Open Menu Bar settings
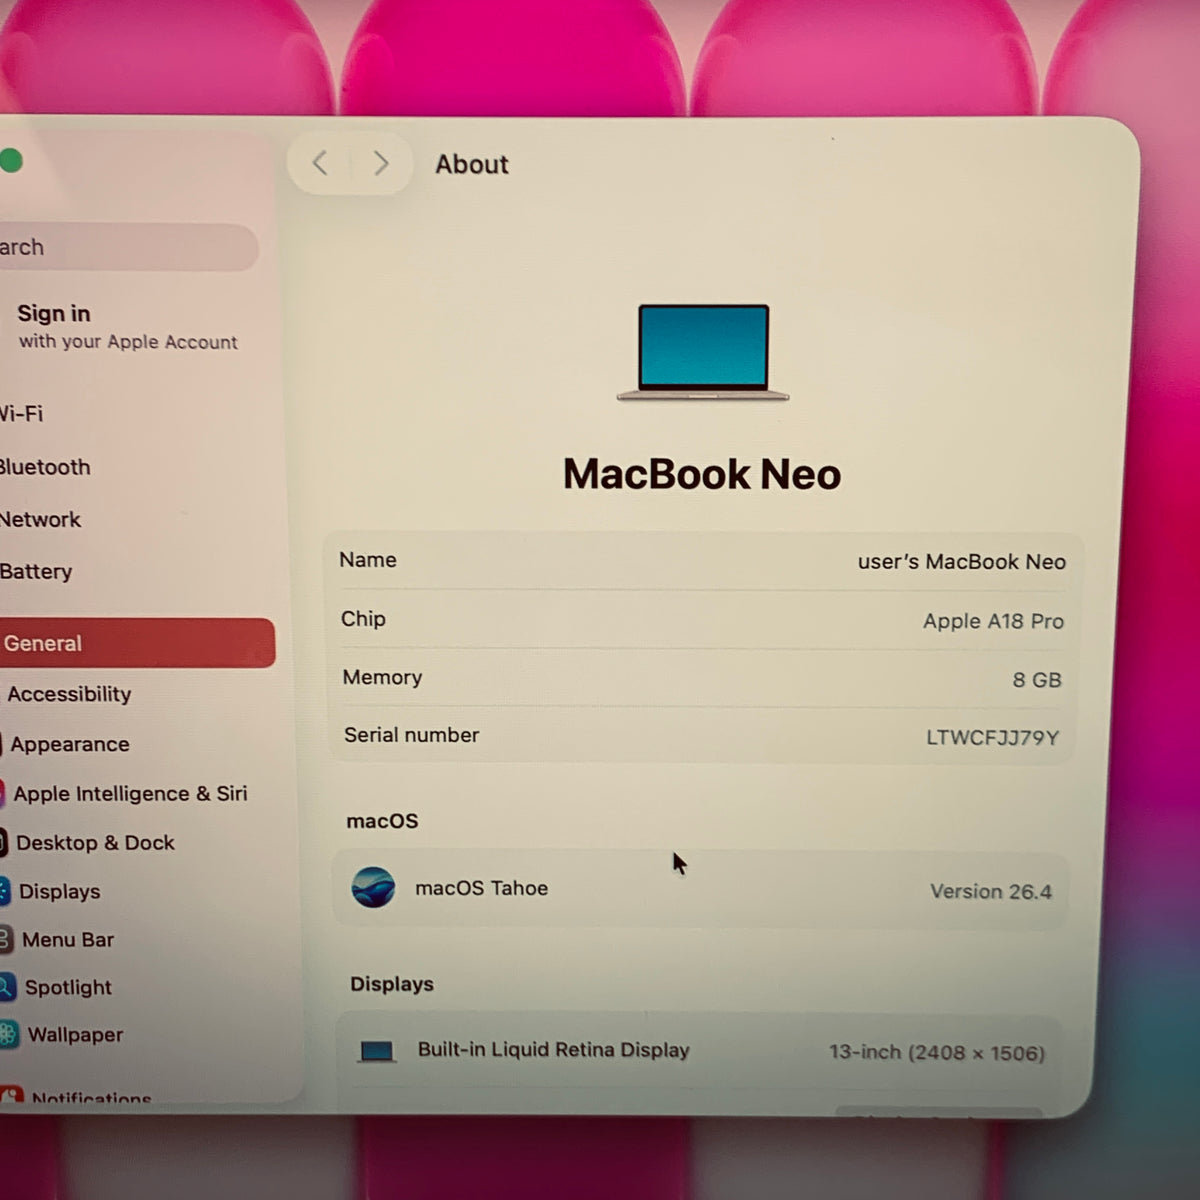 (x=68, y=939)
